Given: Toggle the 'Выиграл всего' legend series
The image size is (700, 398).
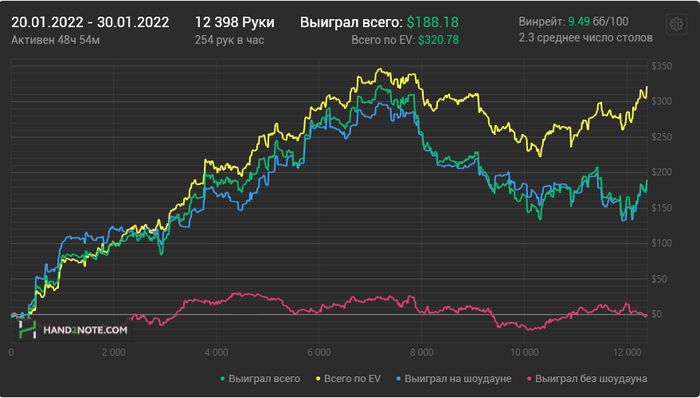Looking at the screenshot, I should (x=260, y=379).
